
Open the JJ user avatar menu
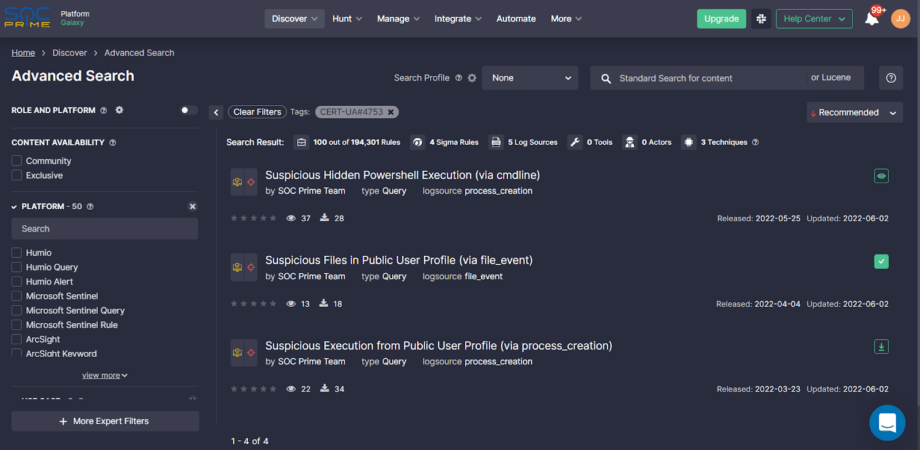click(x=900, y=19)
